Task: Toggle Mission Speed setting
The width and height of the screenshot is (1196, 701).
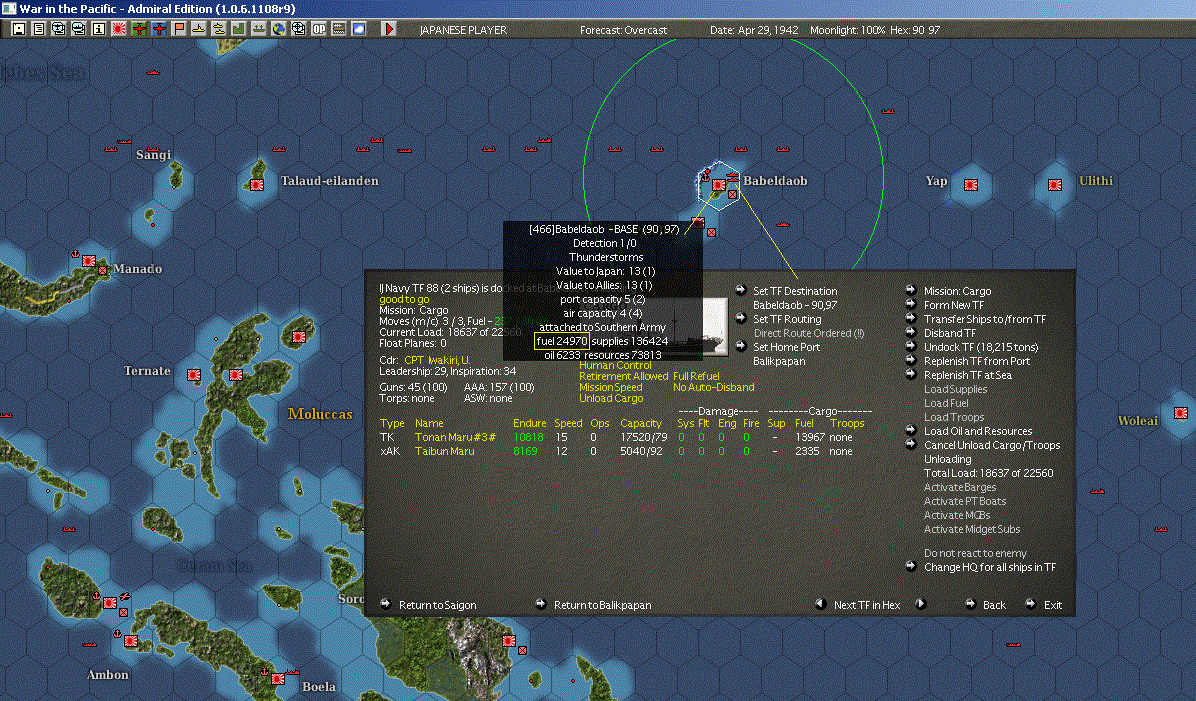Action: pos(610,387)
